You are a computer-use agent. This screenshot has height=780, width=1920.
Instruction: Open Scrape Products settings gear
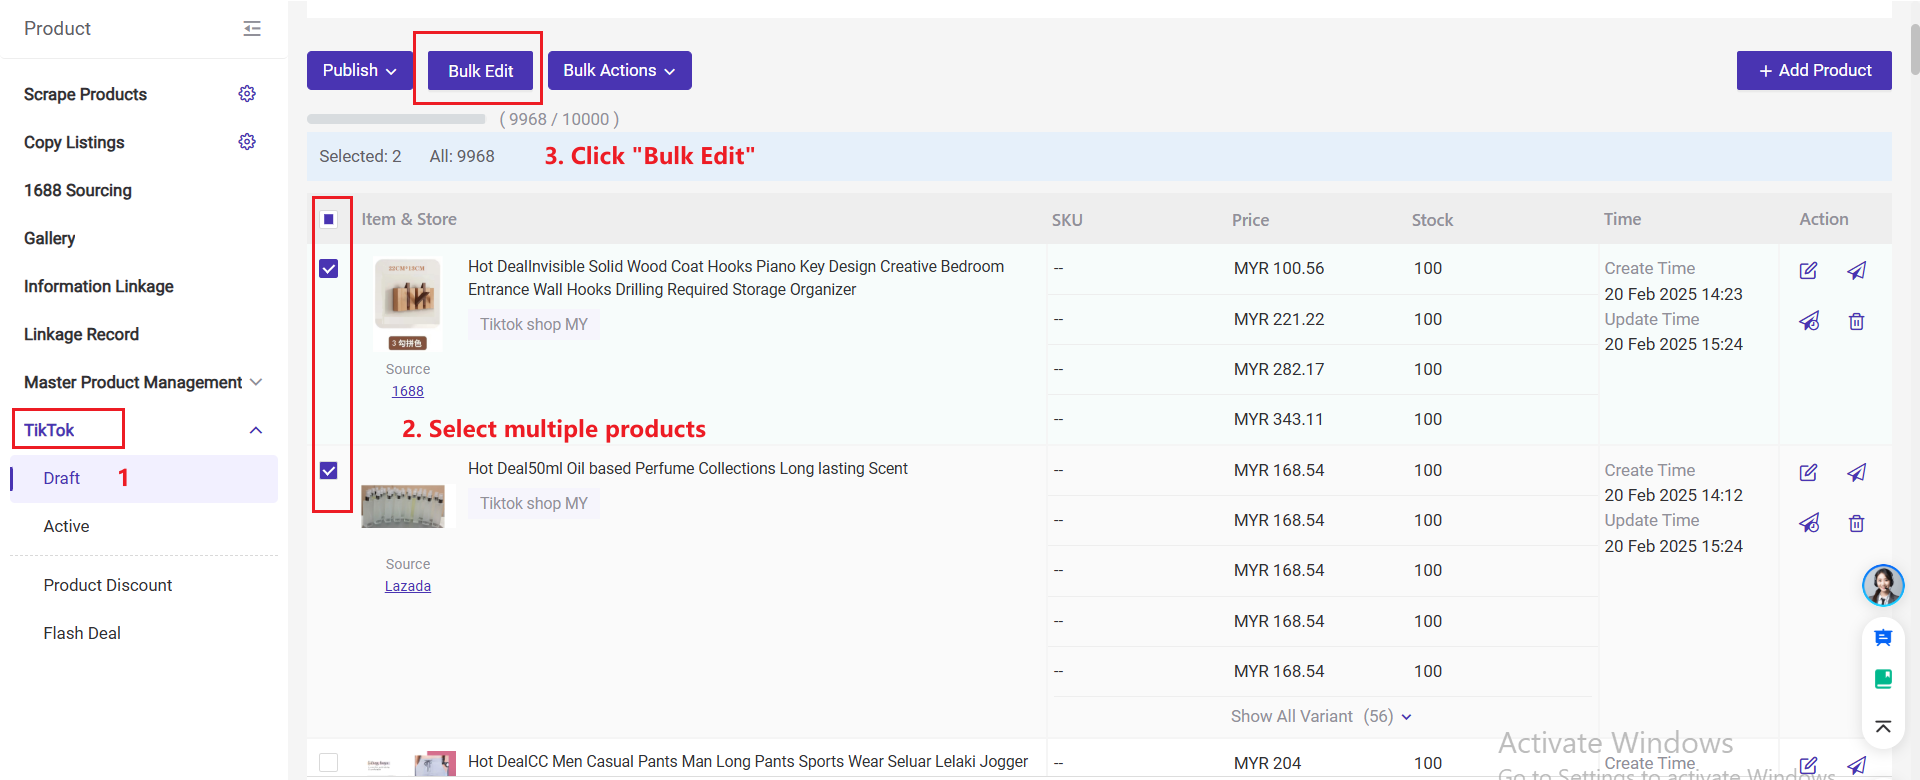click(247, 94)
